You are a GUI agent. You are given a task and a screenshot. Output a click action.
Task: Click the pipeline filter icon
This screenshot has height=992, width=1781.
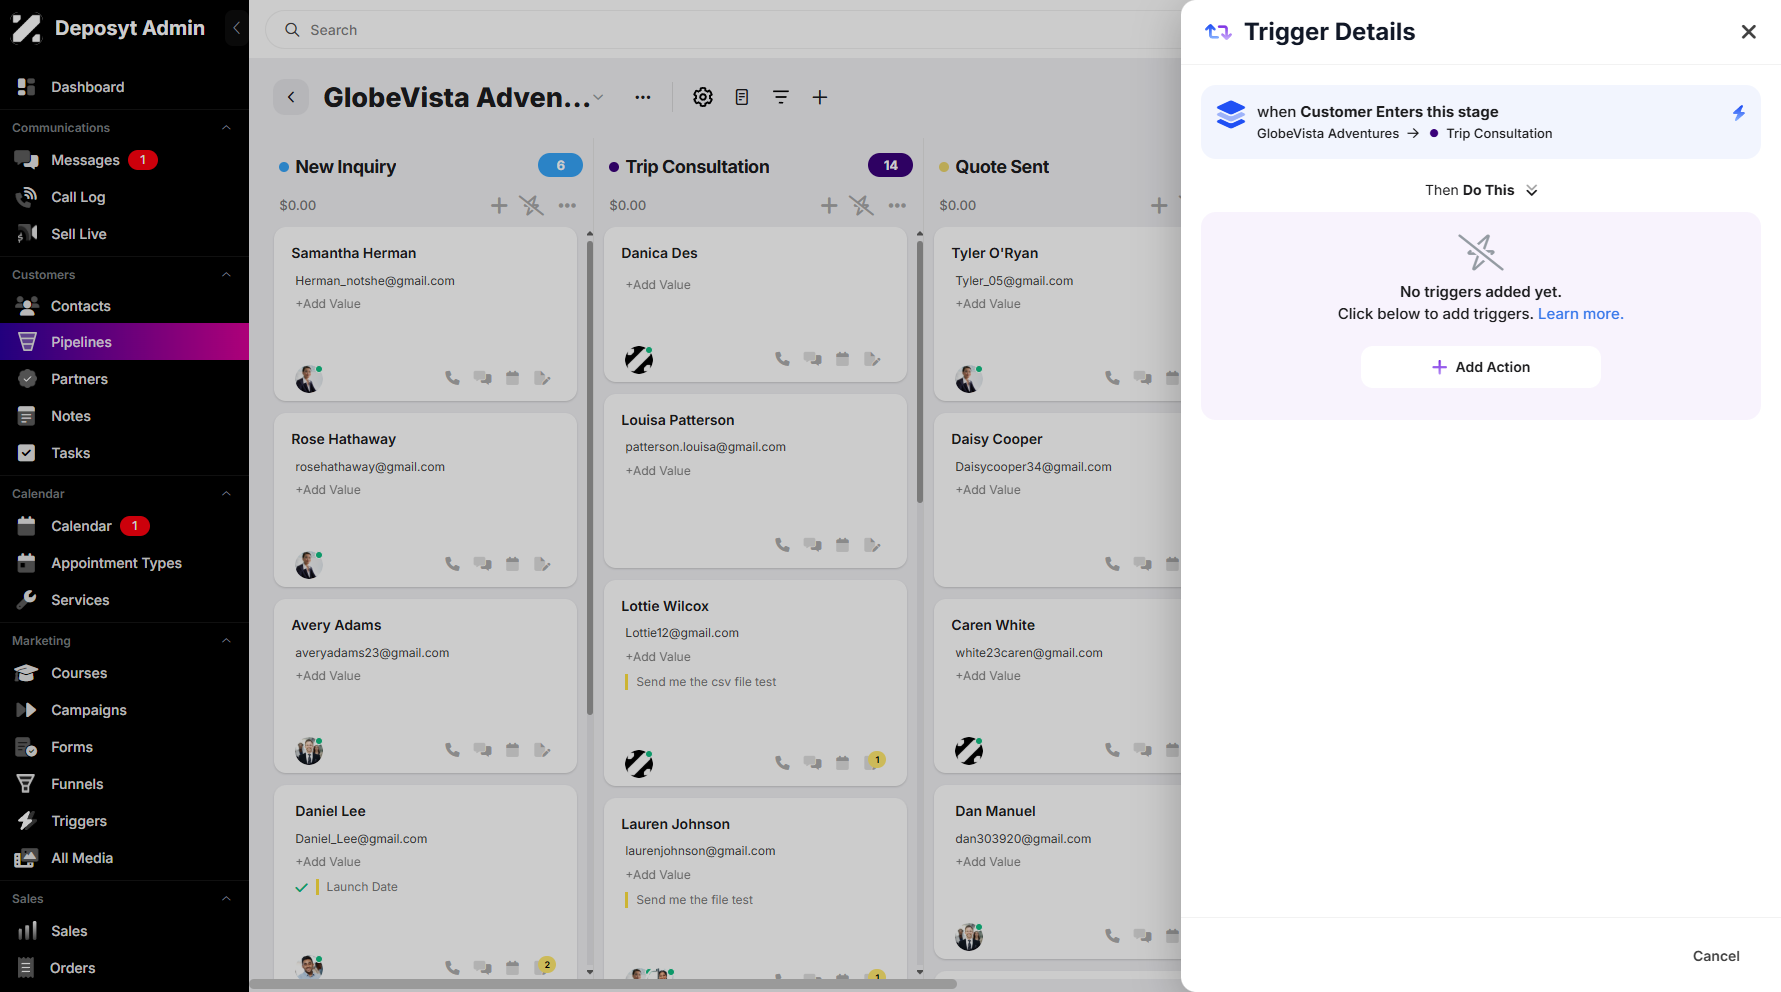[781, 97]
